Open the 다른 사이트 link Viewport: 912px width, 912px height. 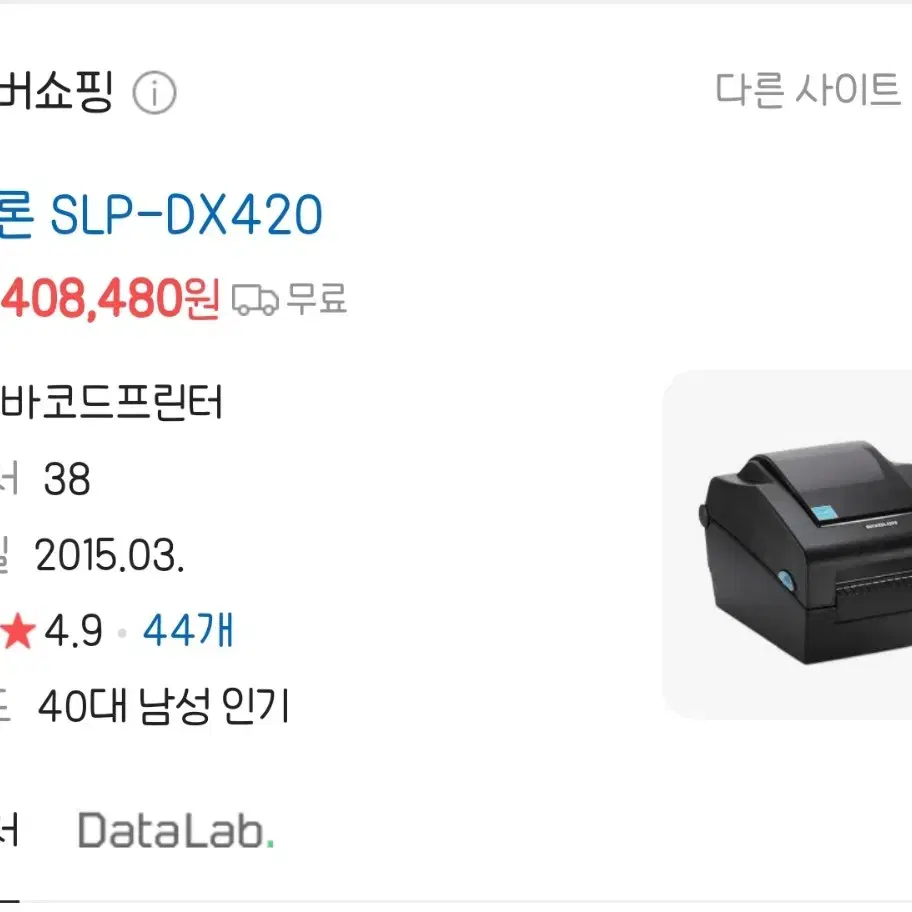pyautogui.click(x=807, y=90)
